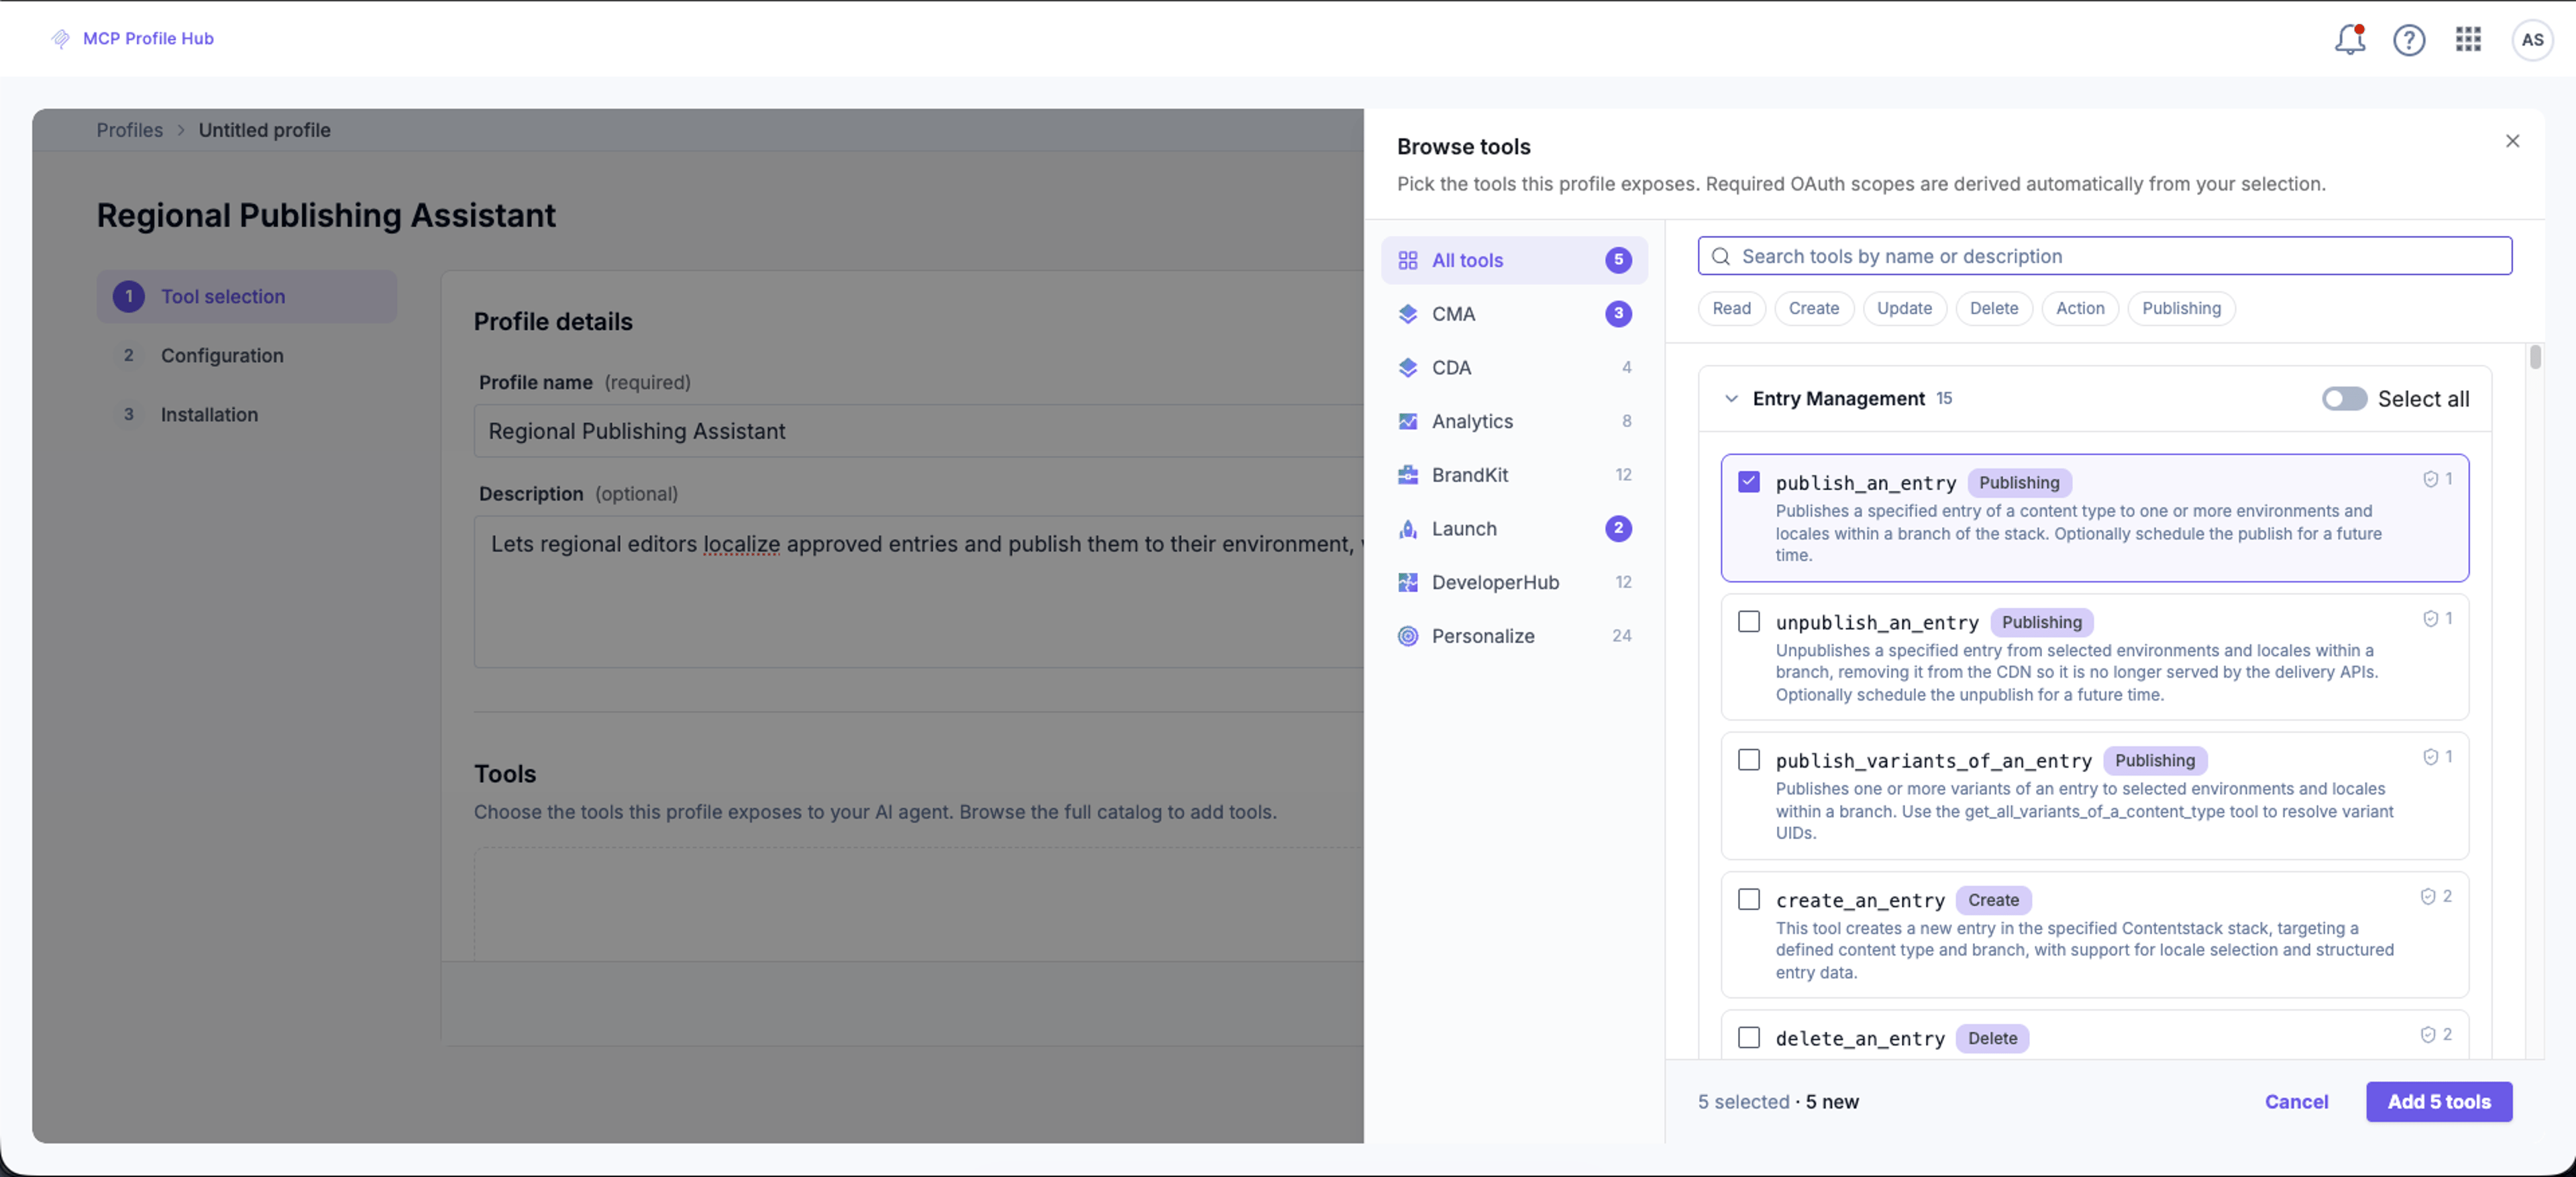The width and height of the screenshot is (2576, 1177).
Task: Click the All tools grid icon
Action: click(1407, 260)
